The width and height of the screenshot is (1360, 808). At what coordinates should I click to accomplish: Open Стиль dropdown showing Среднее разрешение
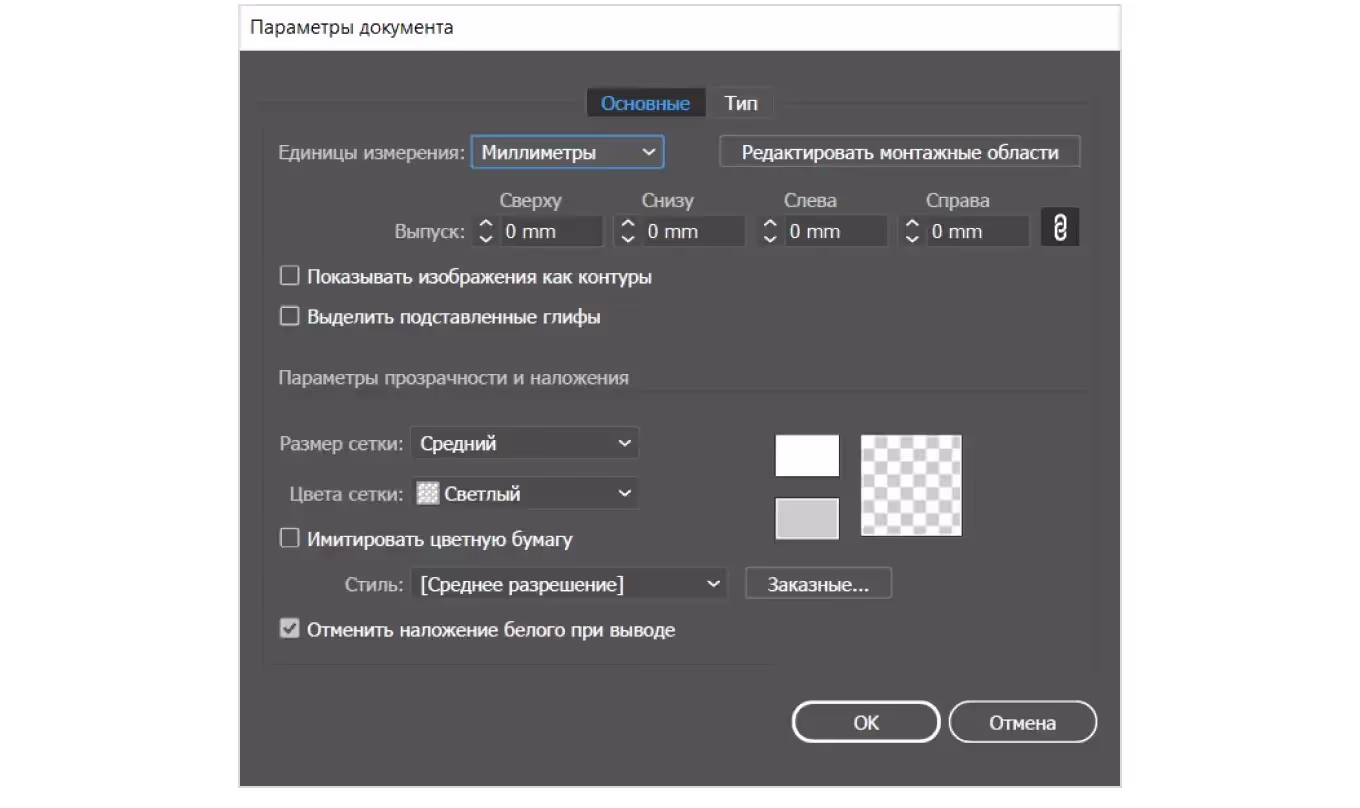point(569,584)
